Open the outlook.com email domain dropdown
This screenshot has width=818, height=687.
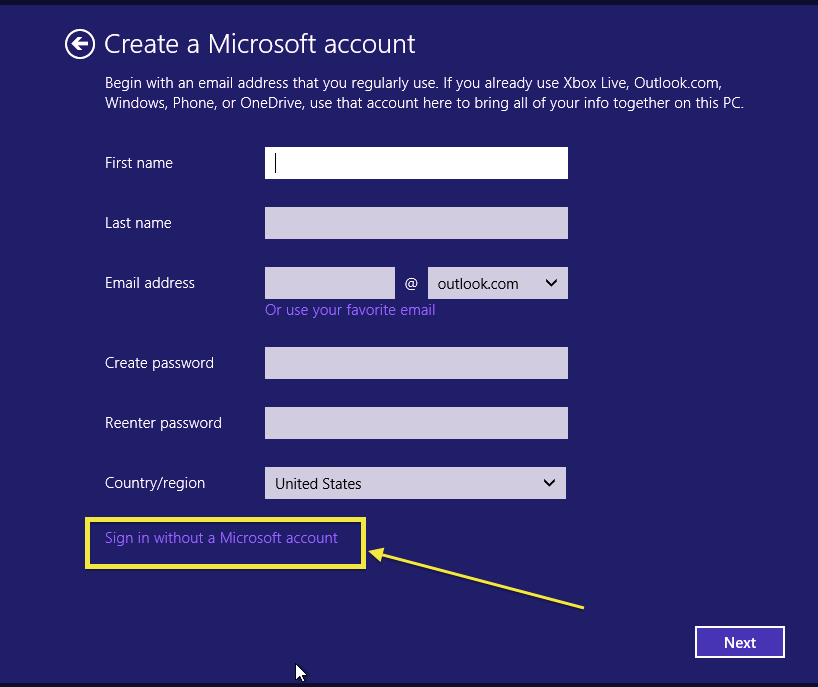(497, 283)
